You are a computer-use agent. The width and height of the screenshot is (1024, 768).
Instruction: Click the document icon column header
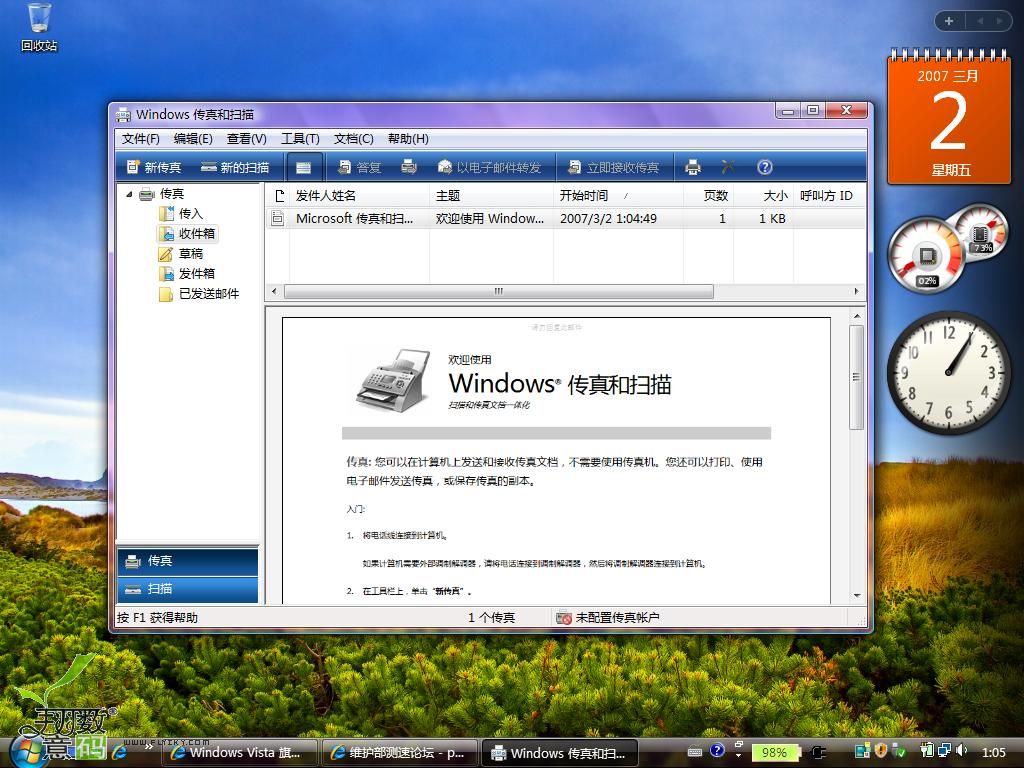(279, 195)
